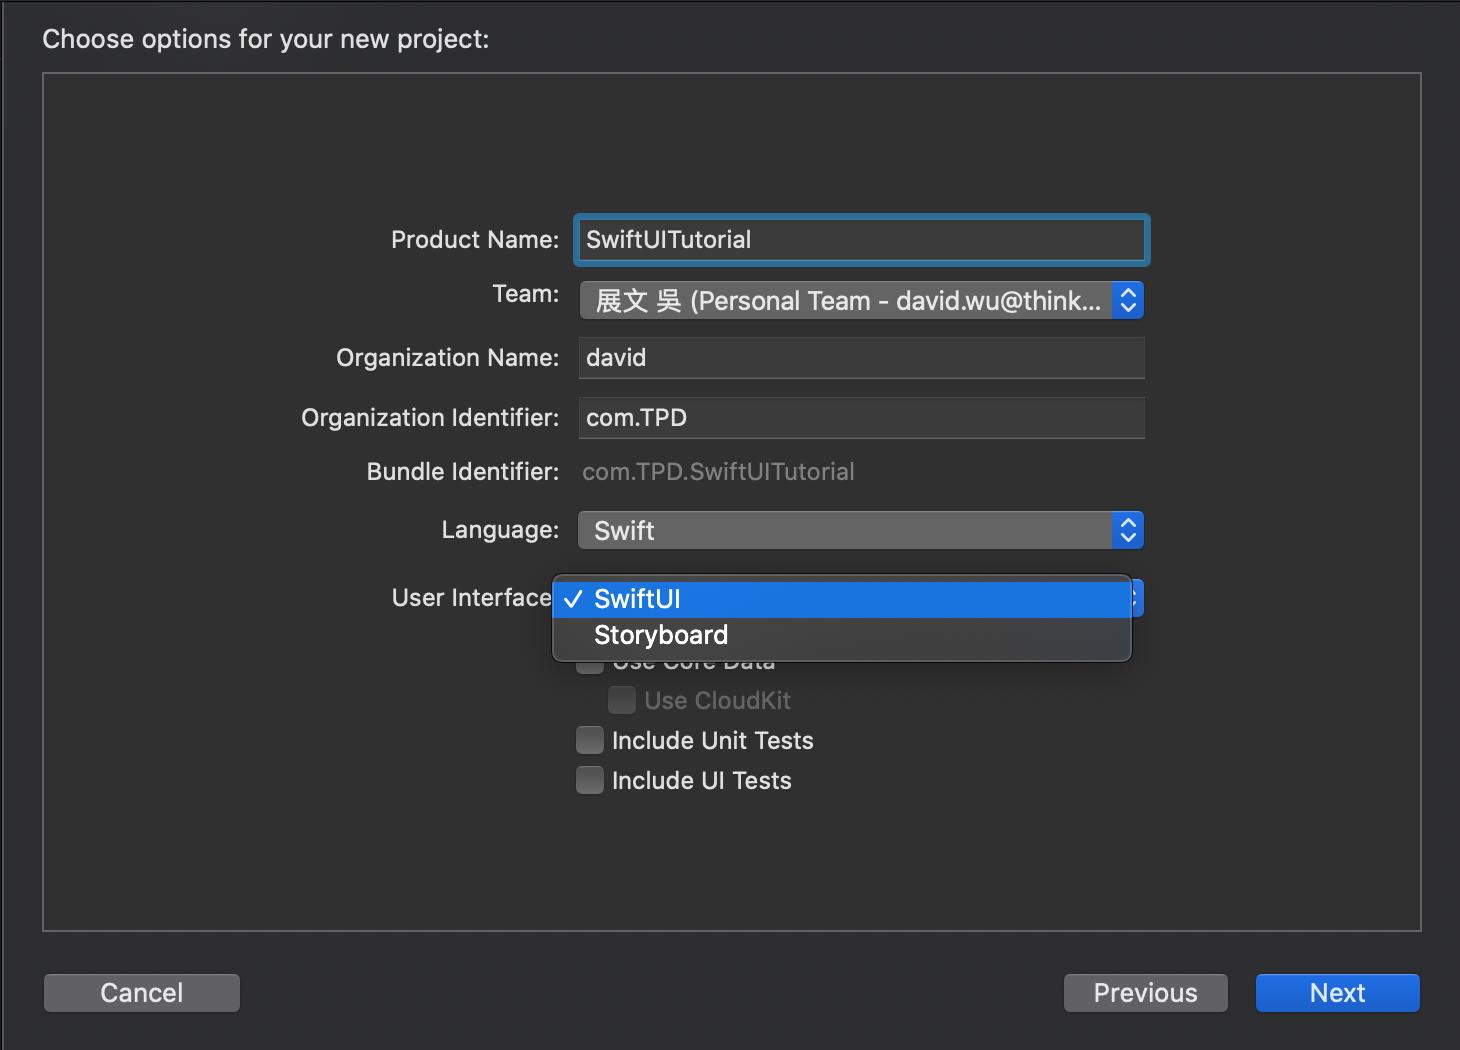
Task: Enable Include UI Tests checkbox
Action: pos(590,780)
